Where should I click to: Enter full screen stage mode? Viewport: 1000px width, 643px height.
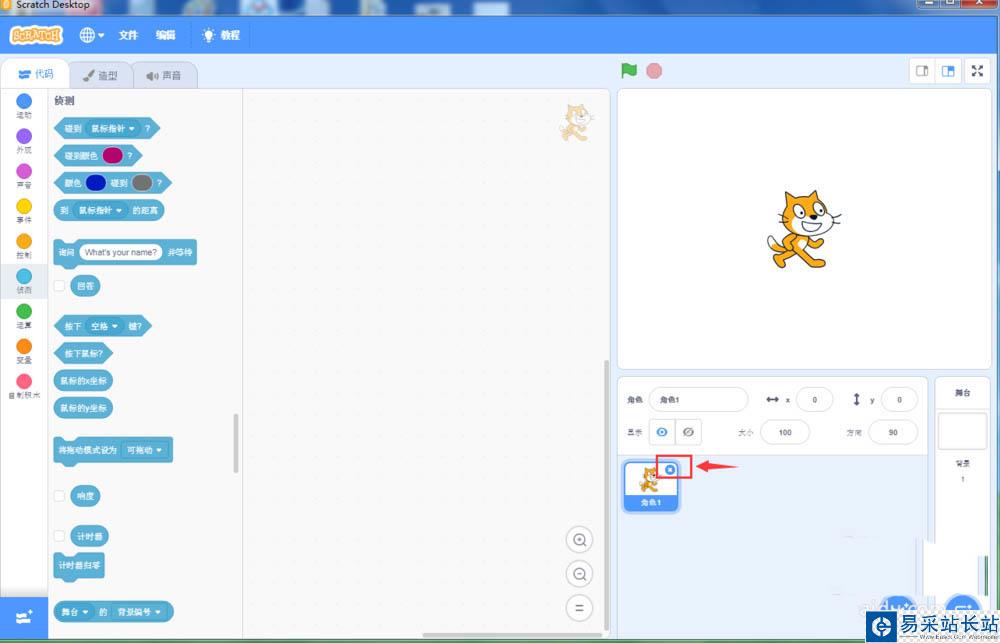pyautogui.click(x=977, y=71)
